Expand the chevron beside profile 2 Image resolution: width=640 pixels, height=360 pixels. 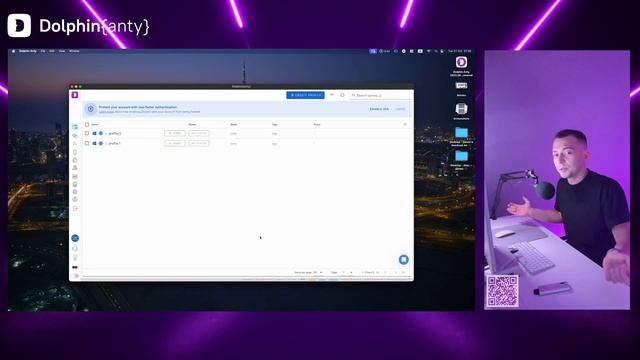pos(106,133)
